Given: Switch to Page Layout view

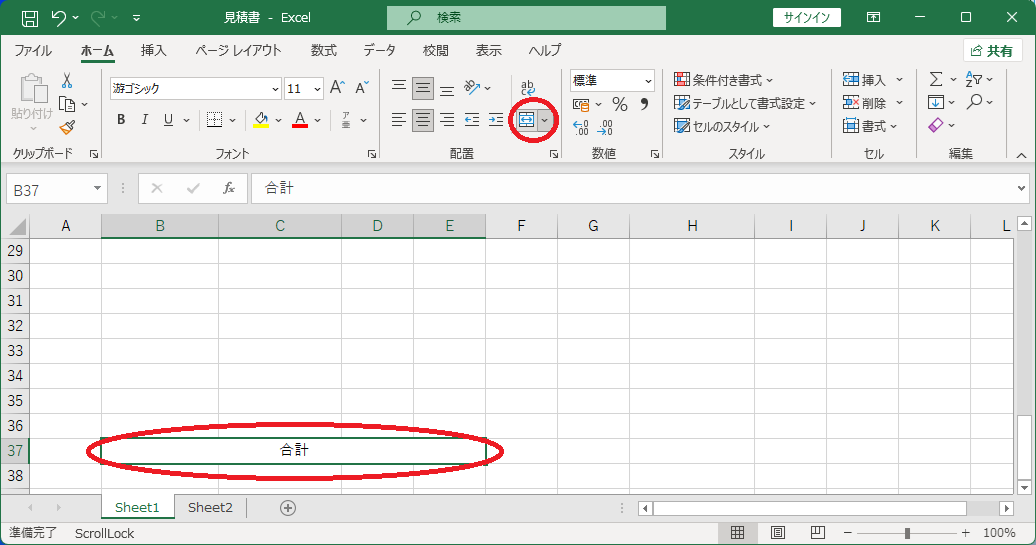Looking at the screenshot, I should click(778, 532).
